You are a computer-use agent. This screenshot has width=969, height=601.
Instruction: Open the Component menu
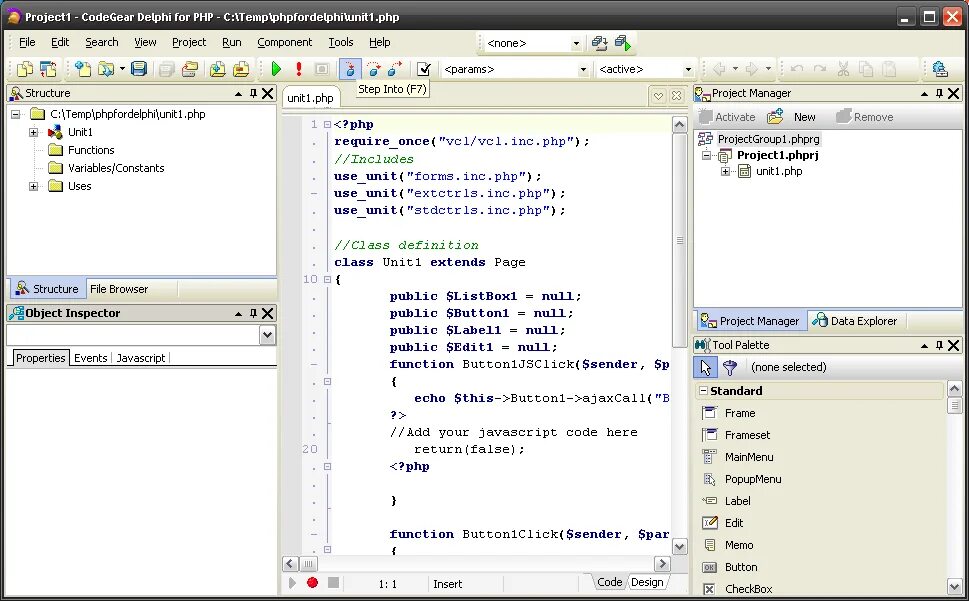click(x=284, y=42)
